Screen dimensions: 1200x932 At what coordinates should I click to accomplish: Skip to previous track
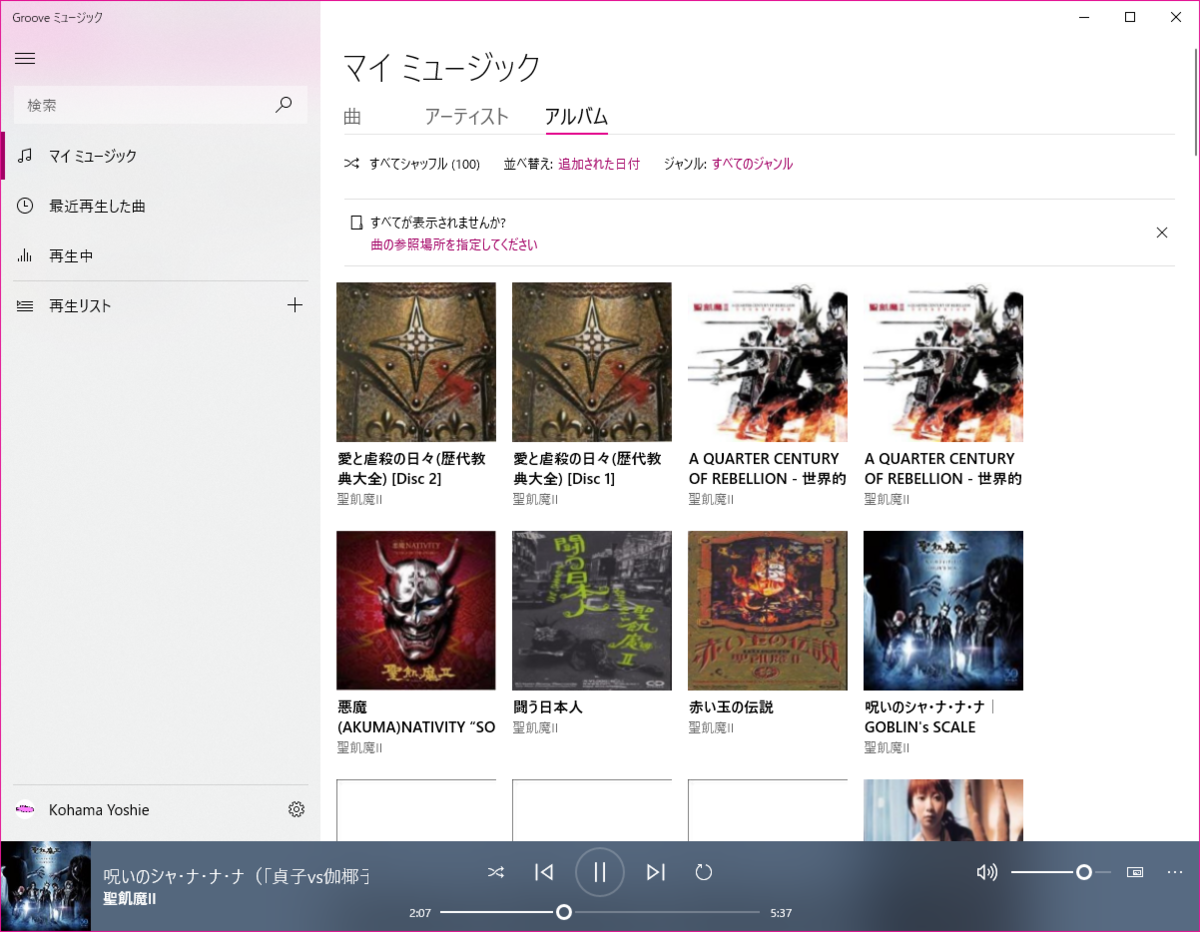(x=544, y=872)
